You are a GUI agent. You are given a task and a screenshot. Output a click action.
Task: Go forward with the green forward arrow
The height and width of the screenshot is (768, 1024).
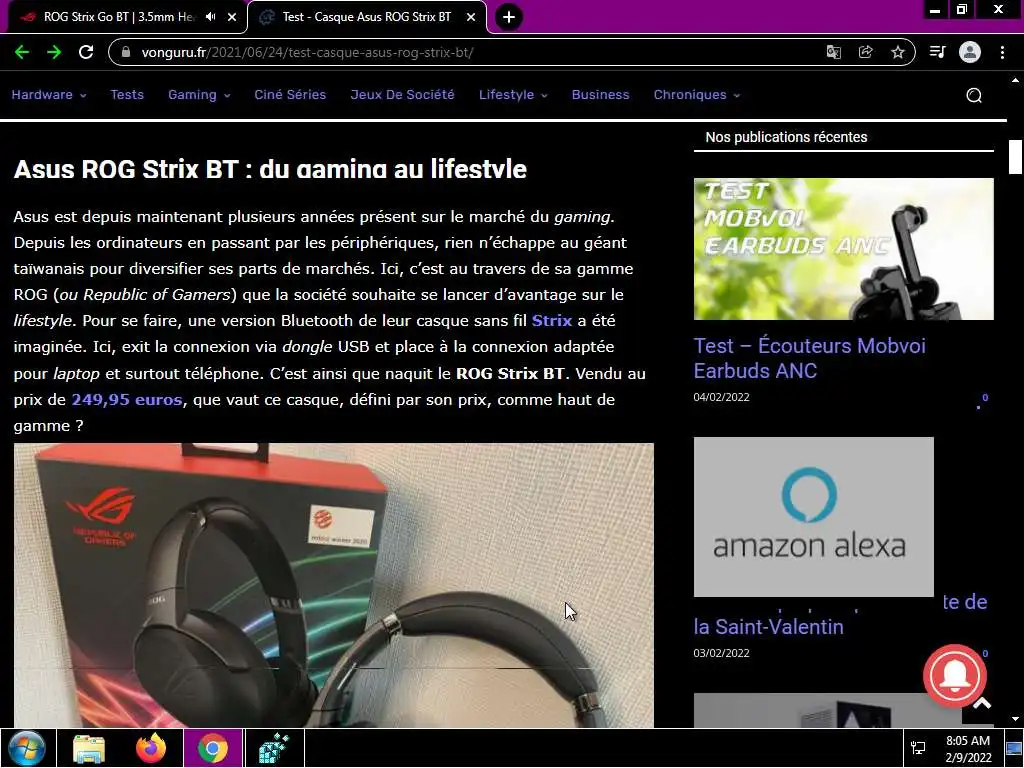click(54, 52)
